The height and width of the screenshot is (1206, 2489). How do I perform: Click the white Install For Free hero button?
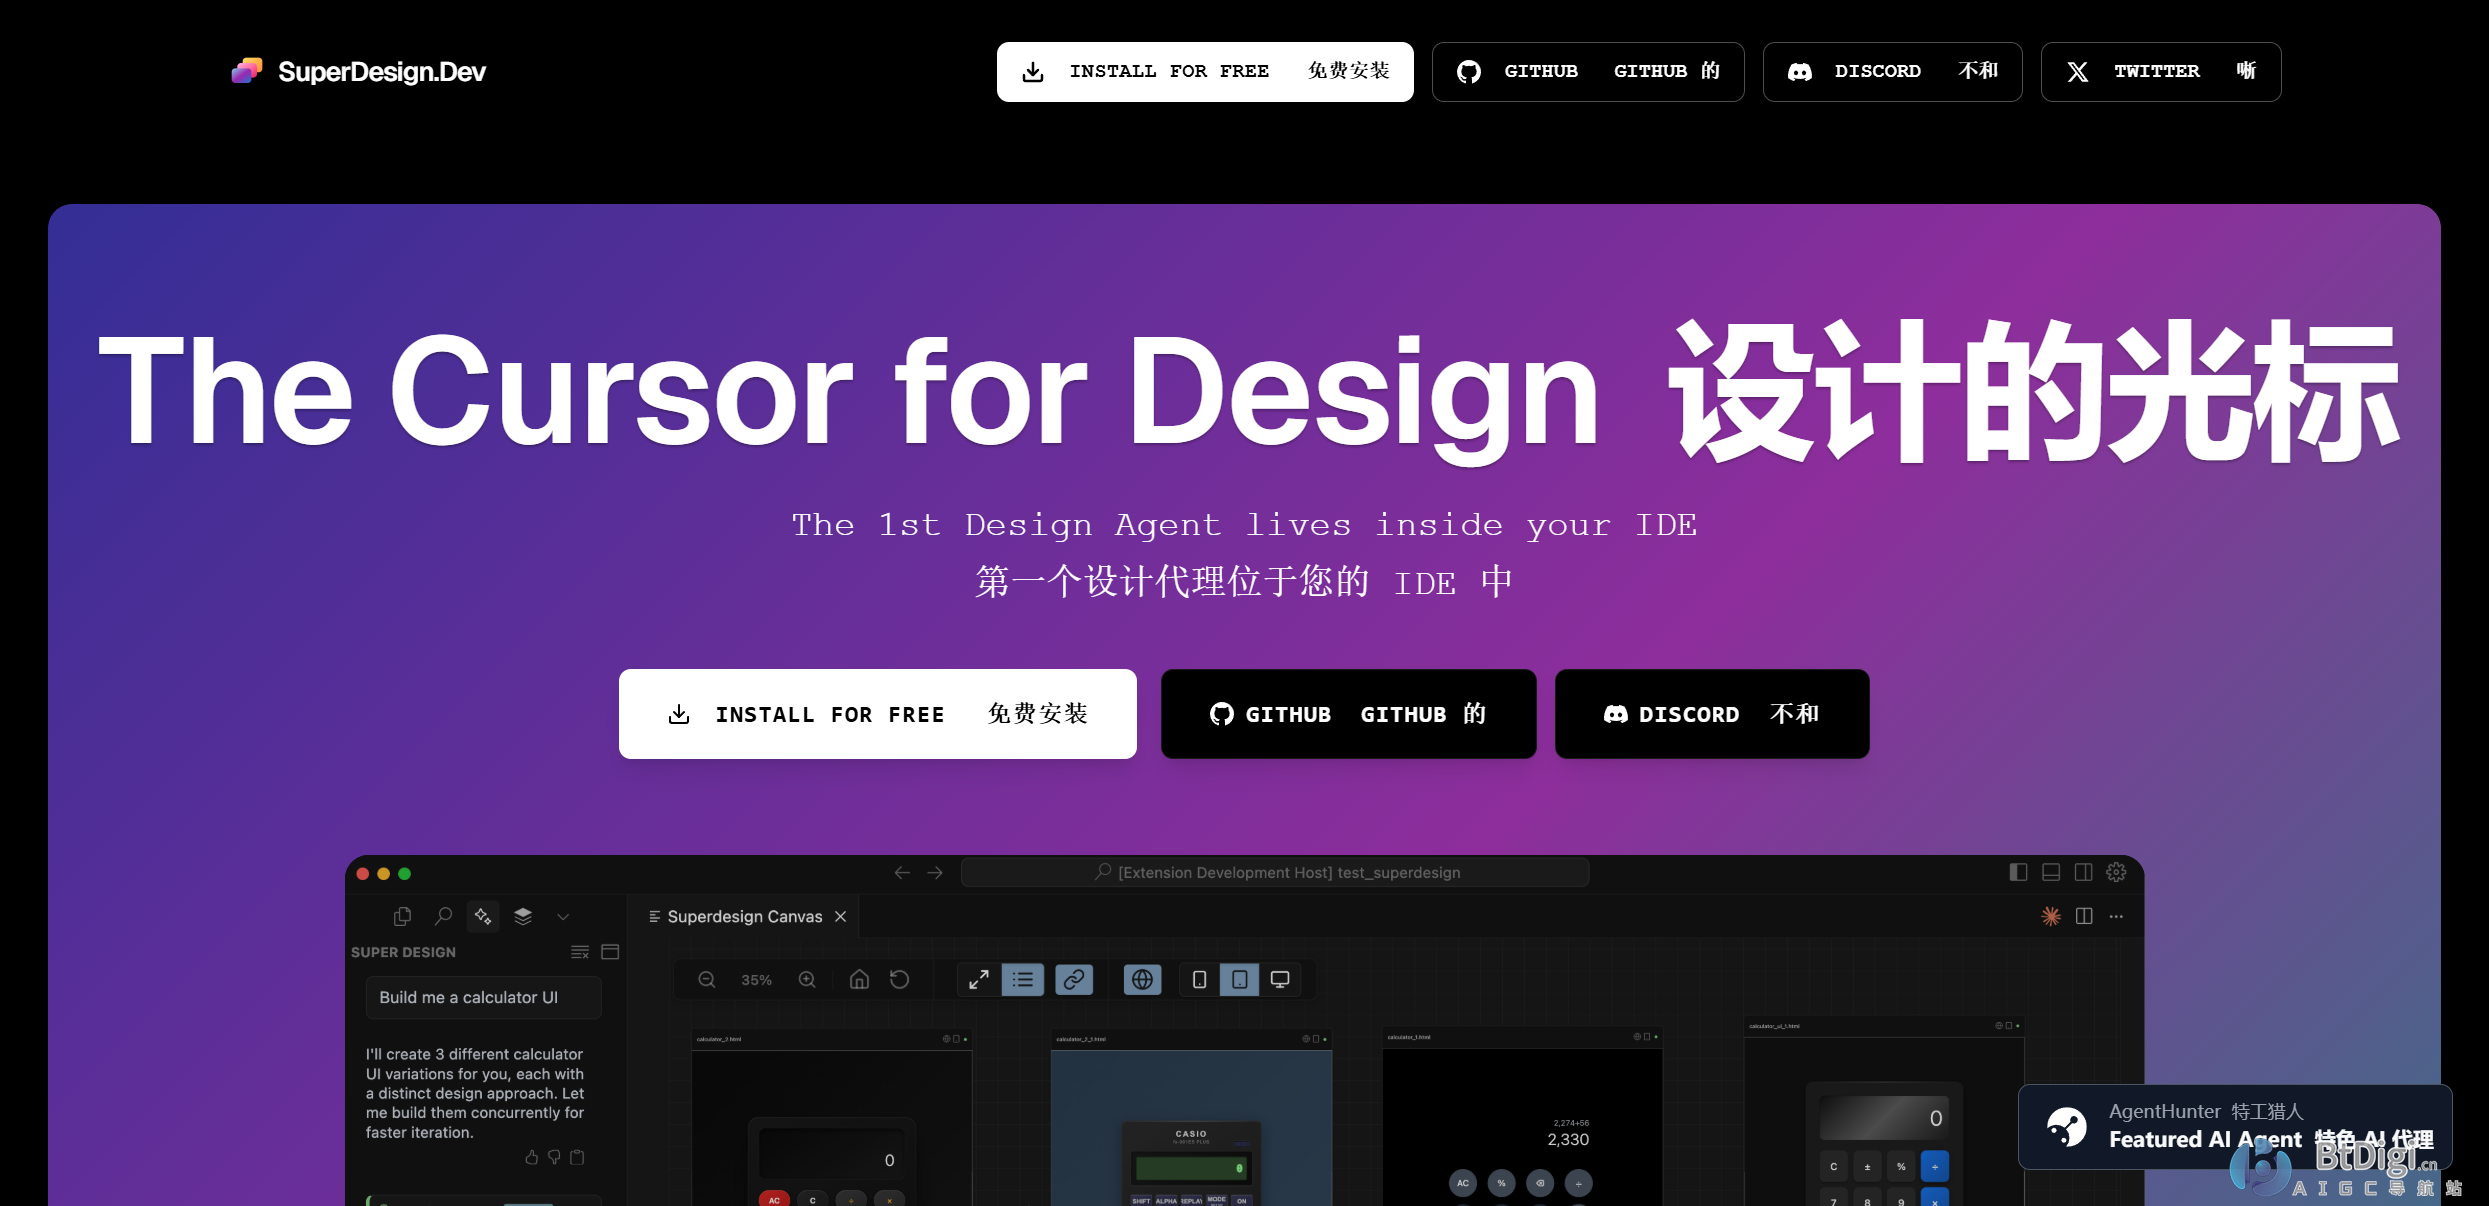point(877,714)
